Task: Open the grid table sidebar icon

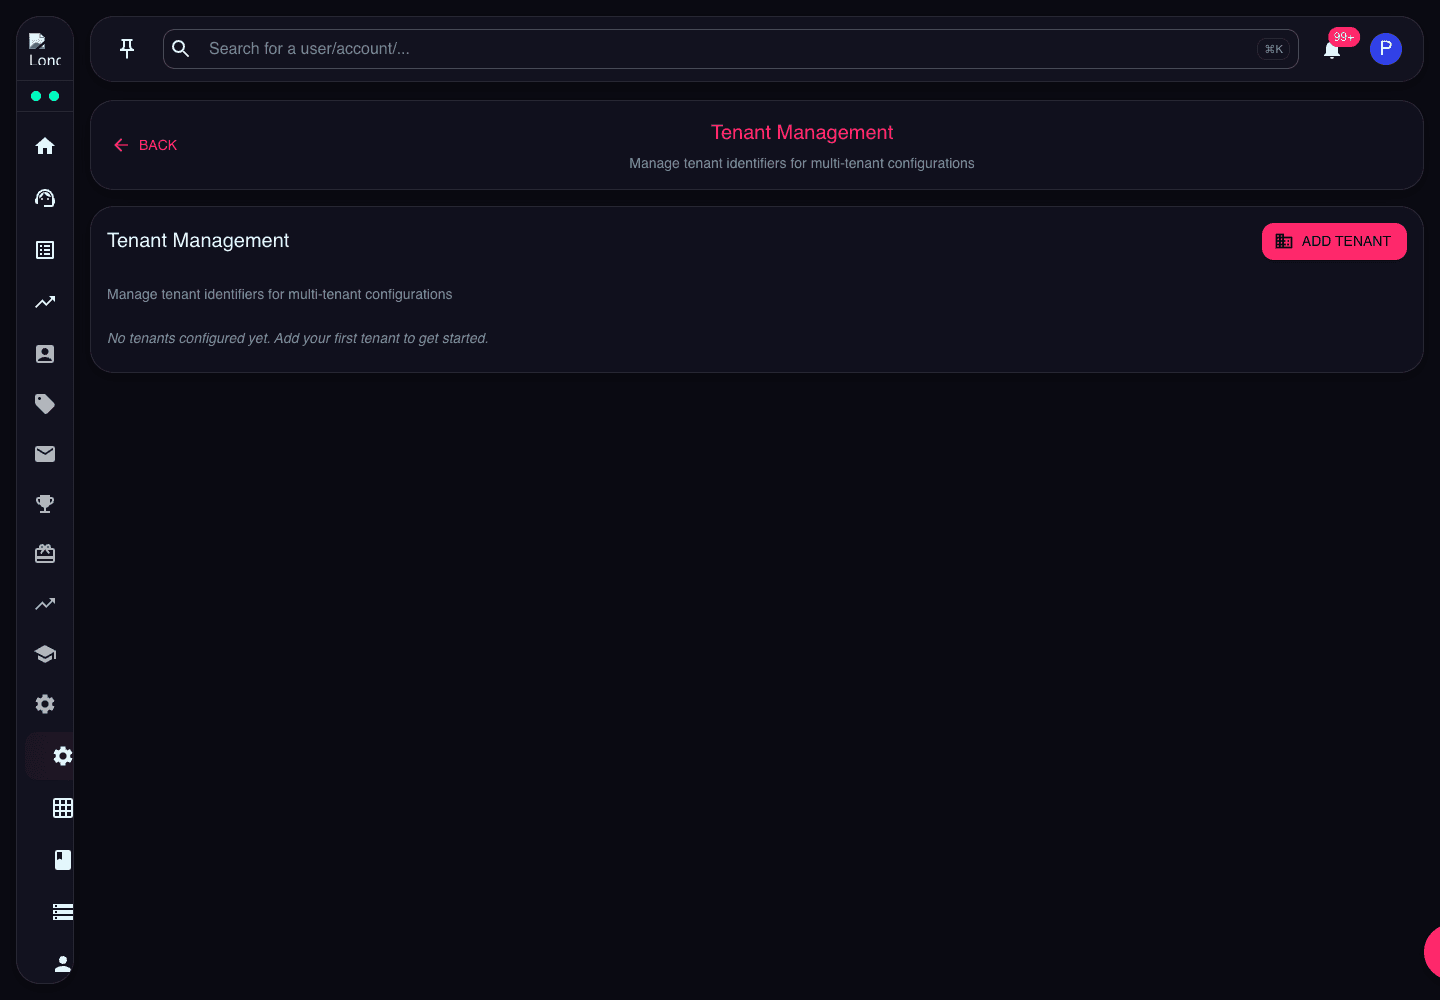Action: (63, 808)
